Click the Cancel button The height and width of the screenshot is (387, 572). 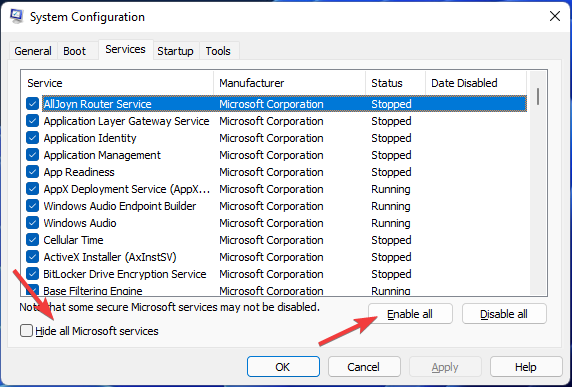click(x=363, y=367)
